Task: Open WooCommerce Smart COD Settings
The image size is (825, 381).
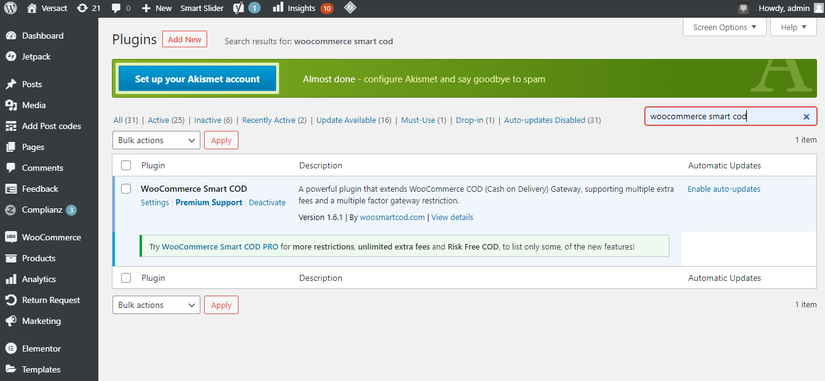Action: (x=155, y=203)
